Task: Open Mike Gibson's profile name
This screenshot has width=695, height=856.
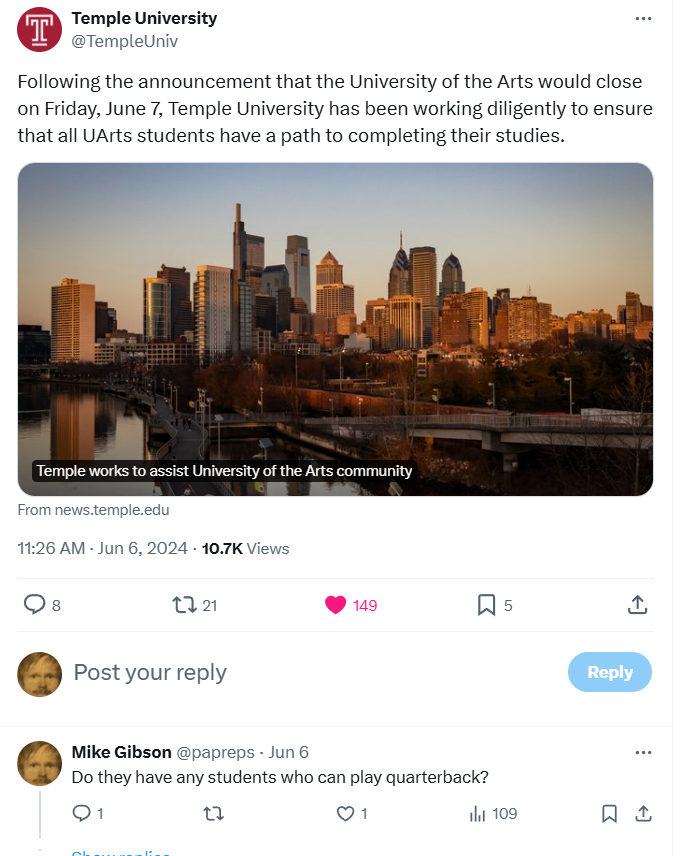Action: [x=121, y=752]
